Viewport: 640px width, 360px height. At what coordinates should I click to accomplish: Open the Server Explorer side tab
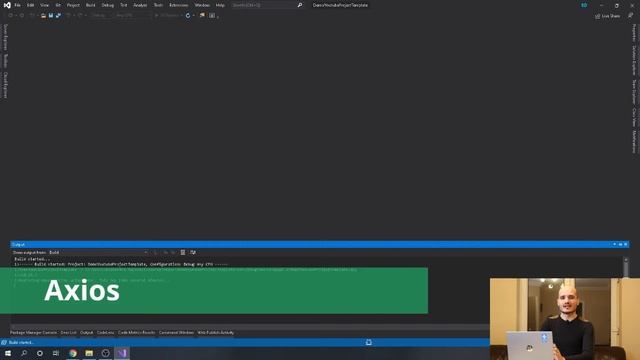[5, 37]
